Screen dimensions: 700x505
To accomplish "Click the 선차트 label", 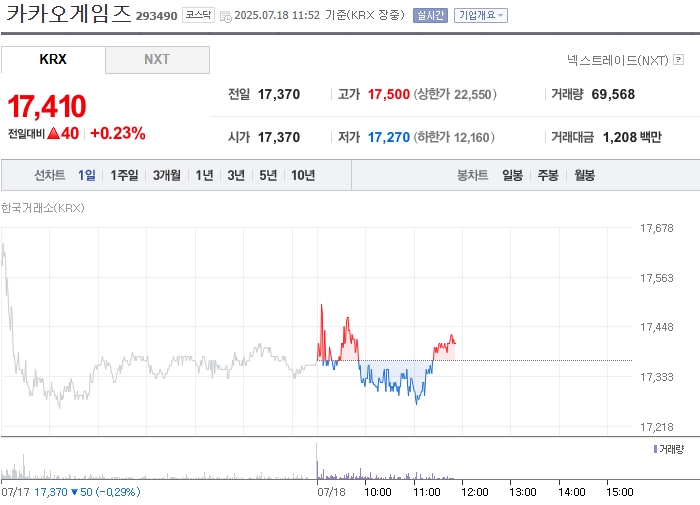I will click(50, 175).
